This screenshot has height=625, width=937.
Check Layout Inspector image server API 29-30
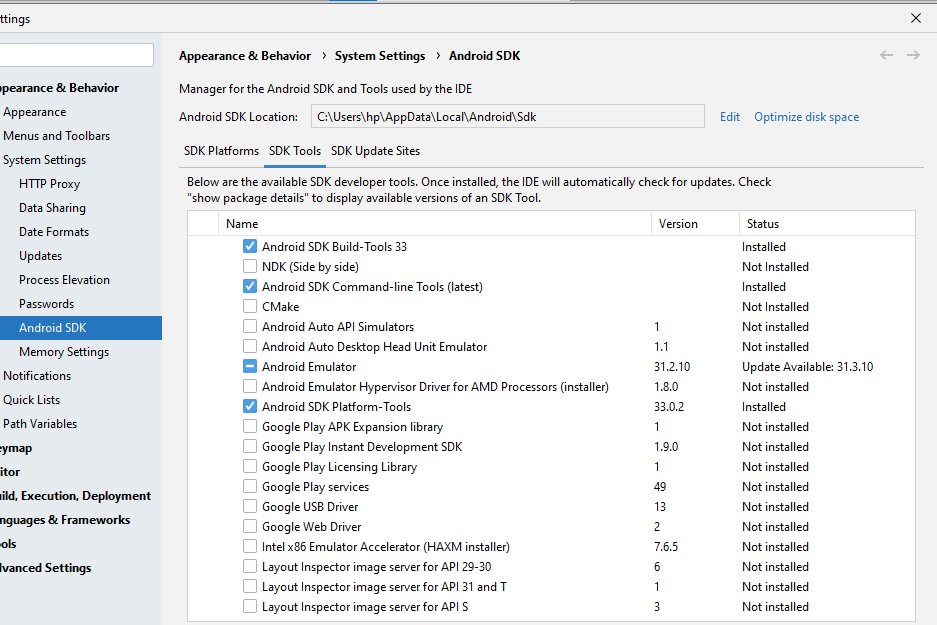250,566
